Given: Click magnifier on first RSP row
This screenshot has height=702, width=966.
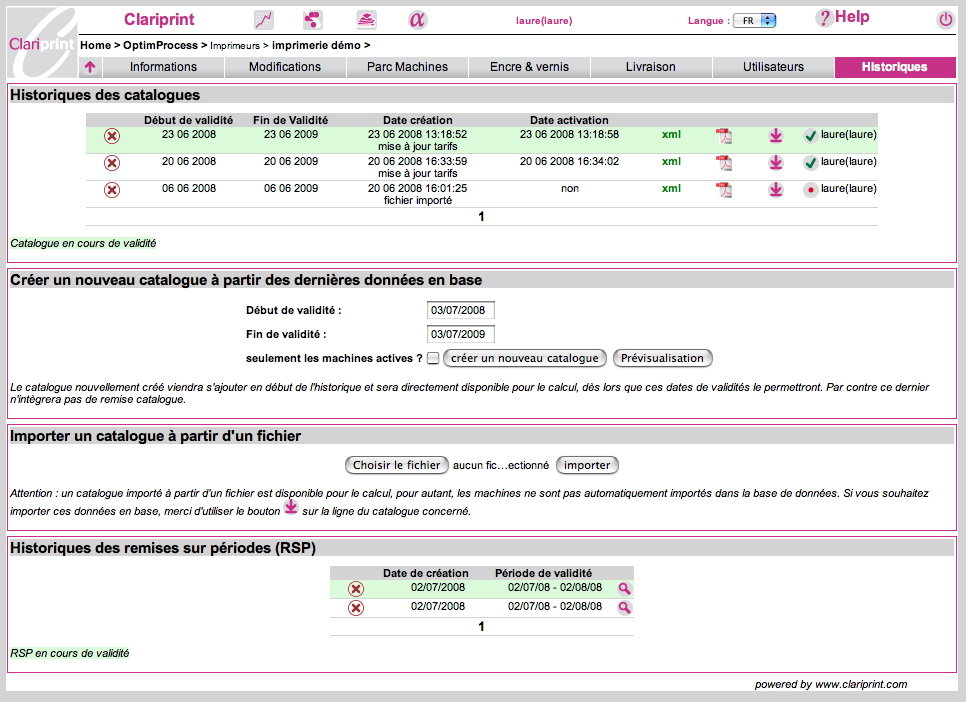Looking at the screenshot, I should tap(624, 589).
